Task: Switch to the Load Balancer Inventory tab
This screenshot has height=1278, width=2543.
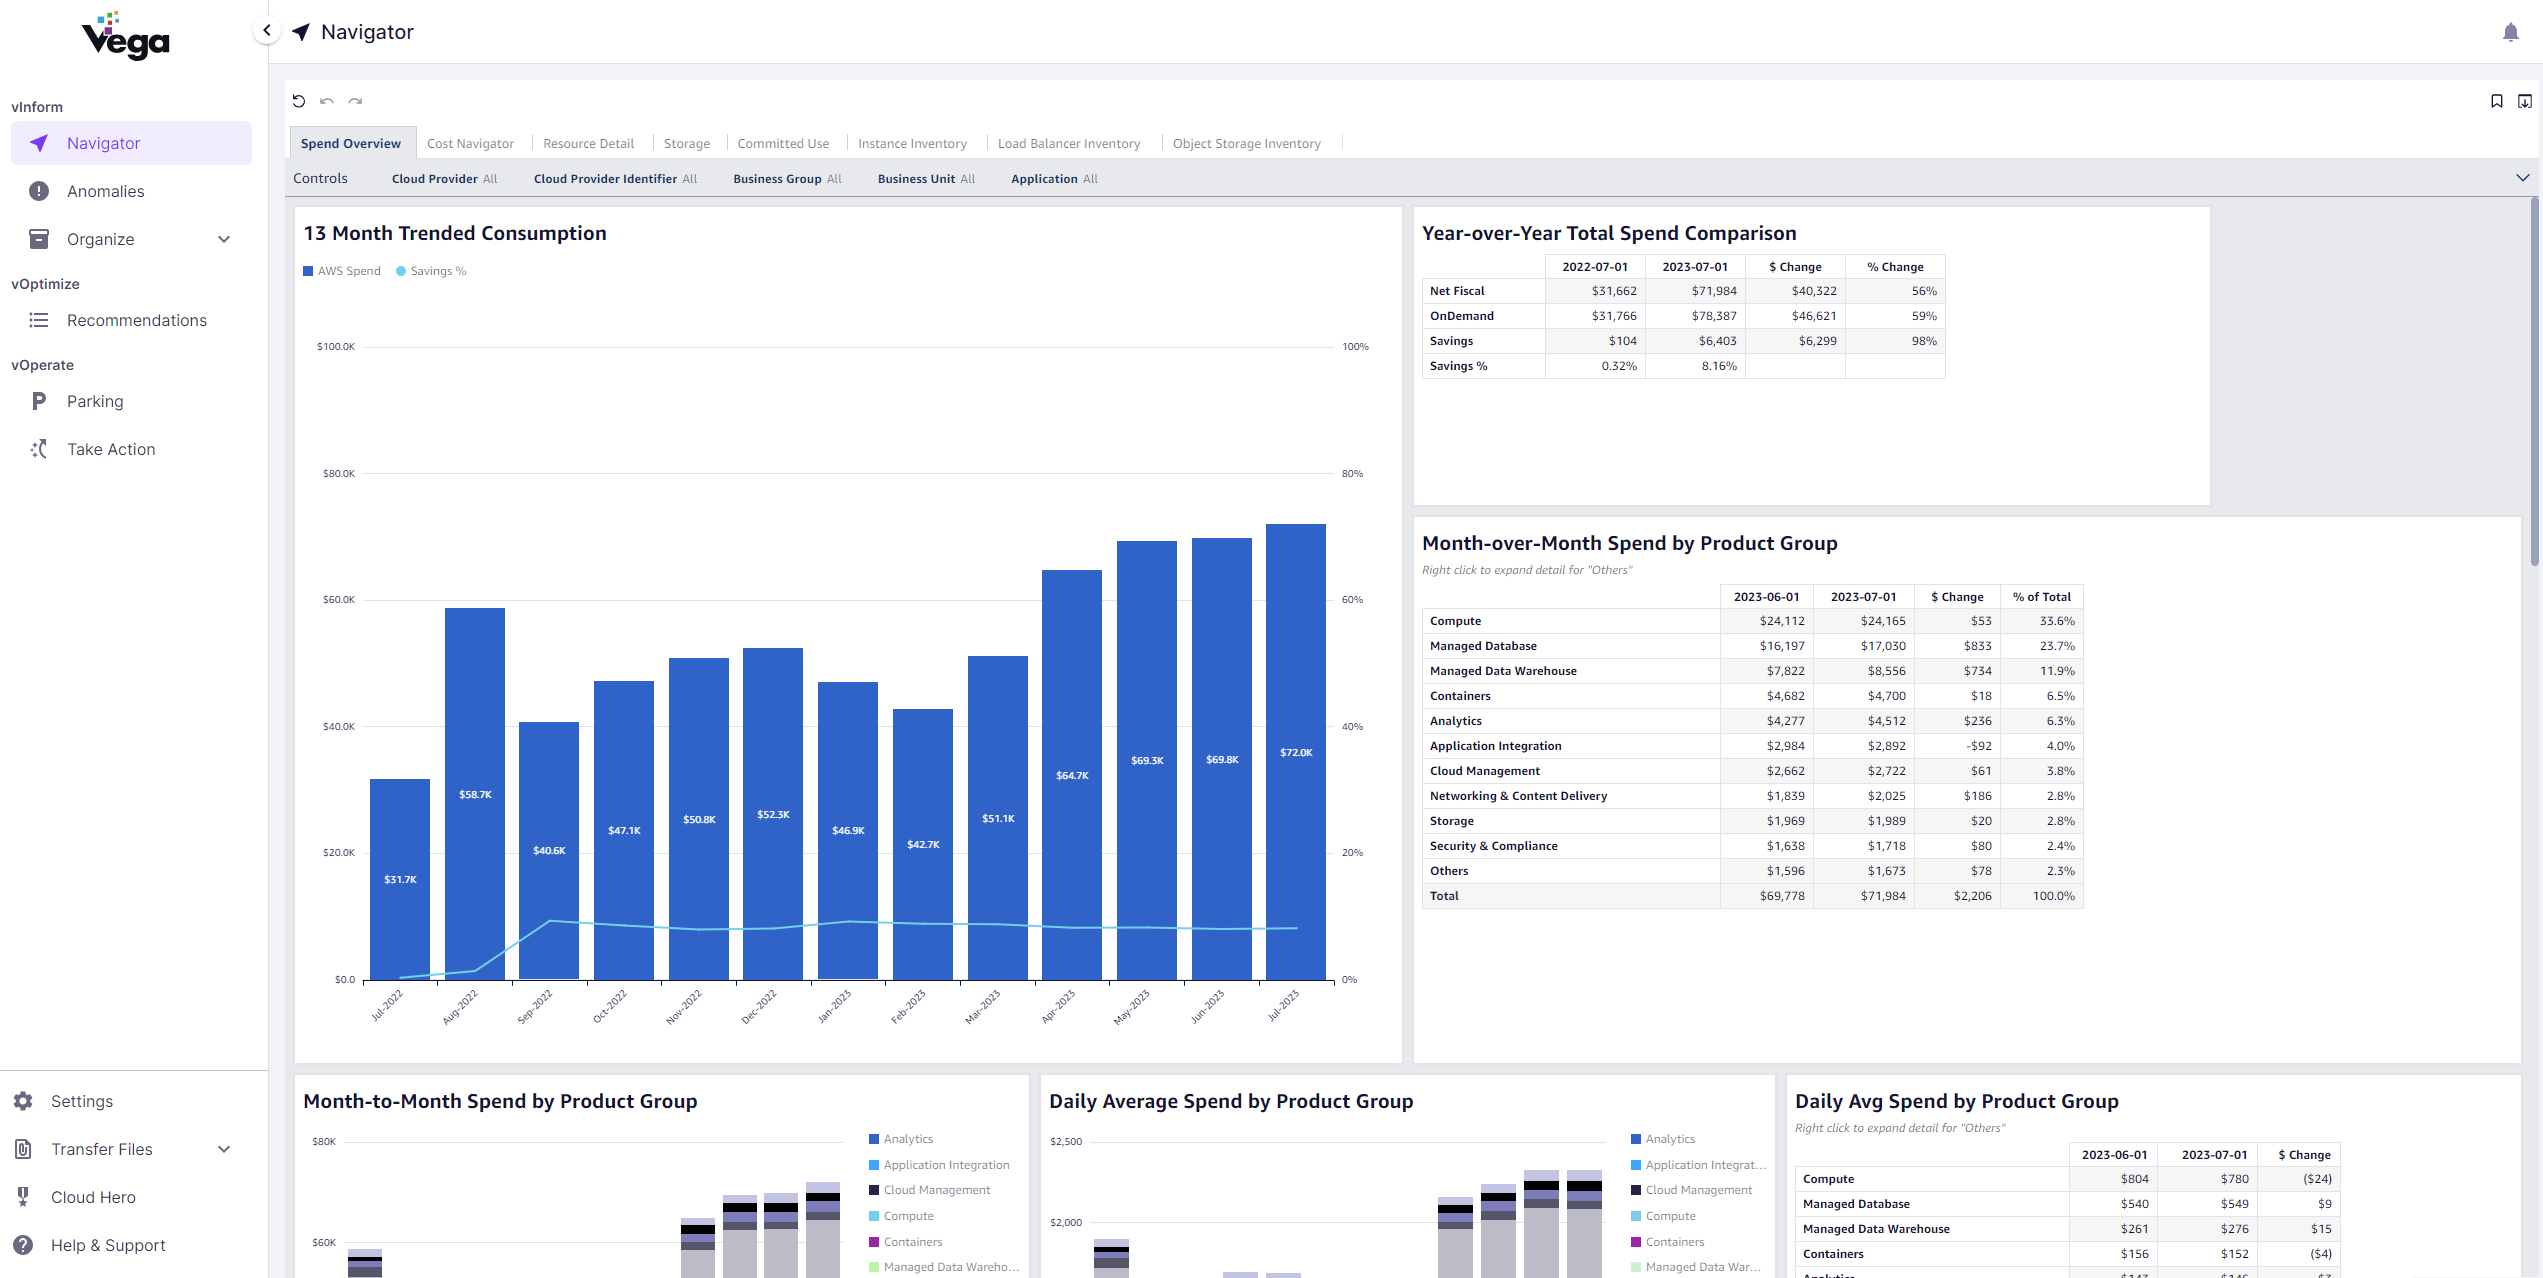Action: click(1069, 143)
